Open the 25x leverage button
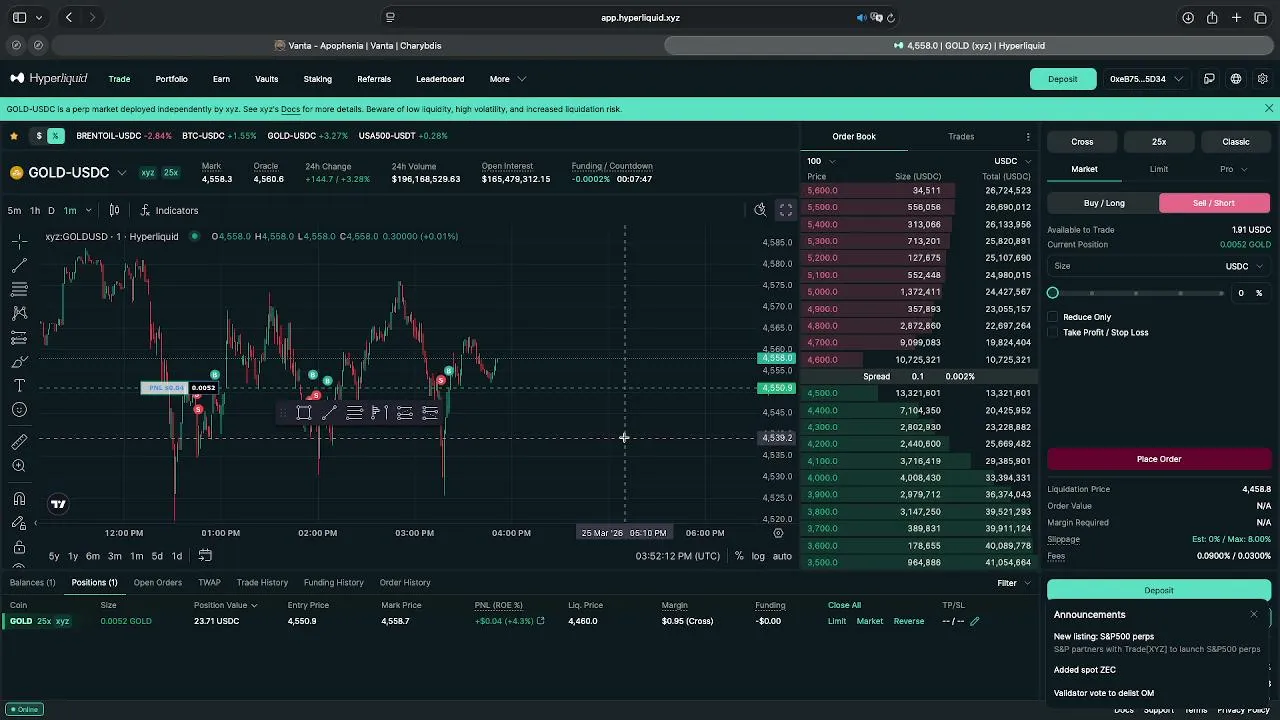Screen dimensions: 1280x720 1159,142
